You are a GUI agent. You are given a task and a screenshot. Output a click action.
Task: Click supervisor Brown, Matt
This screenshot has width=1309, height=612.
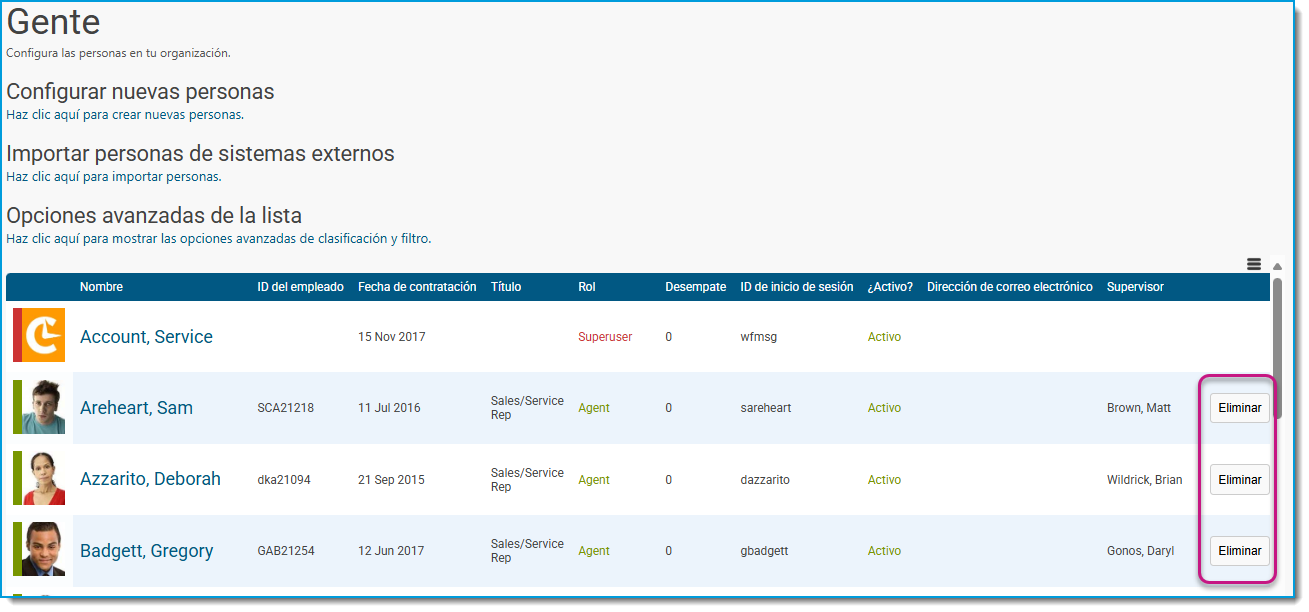point(1139,408)
